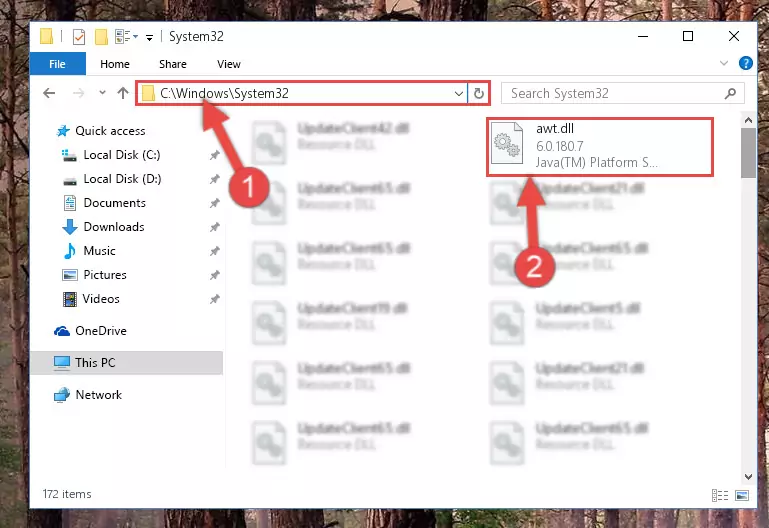Go up one folder level
The image size is (769, 528).
point(123,93)
